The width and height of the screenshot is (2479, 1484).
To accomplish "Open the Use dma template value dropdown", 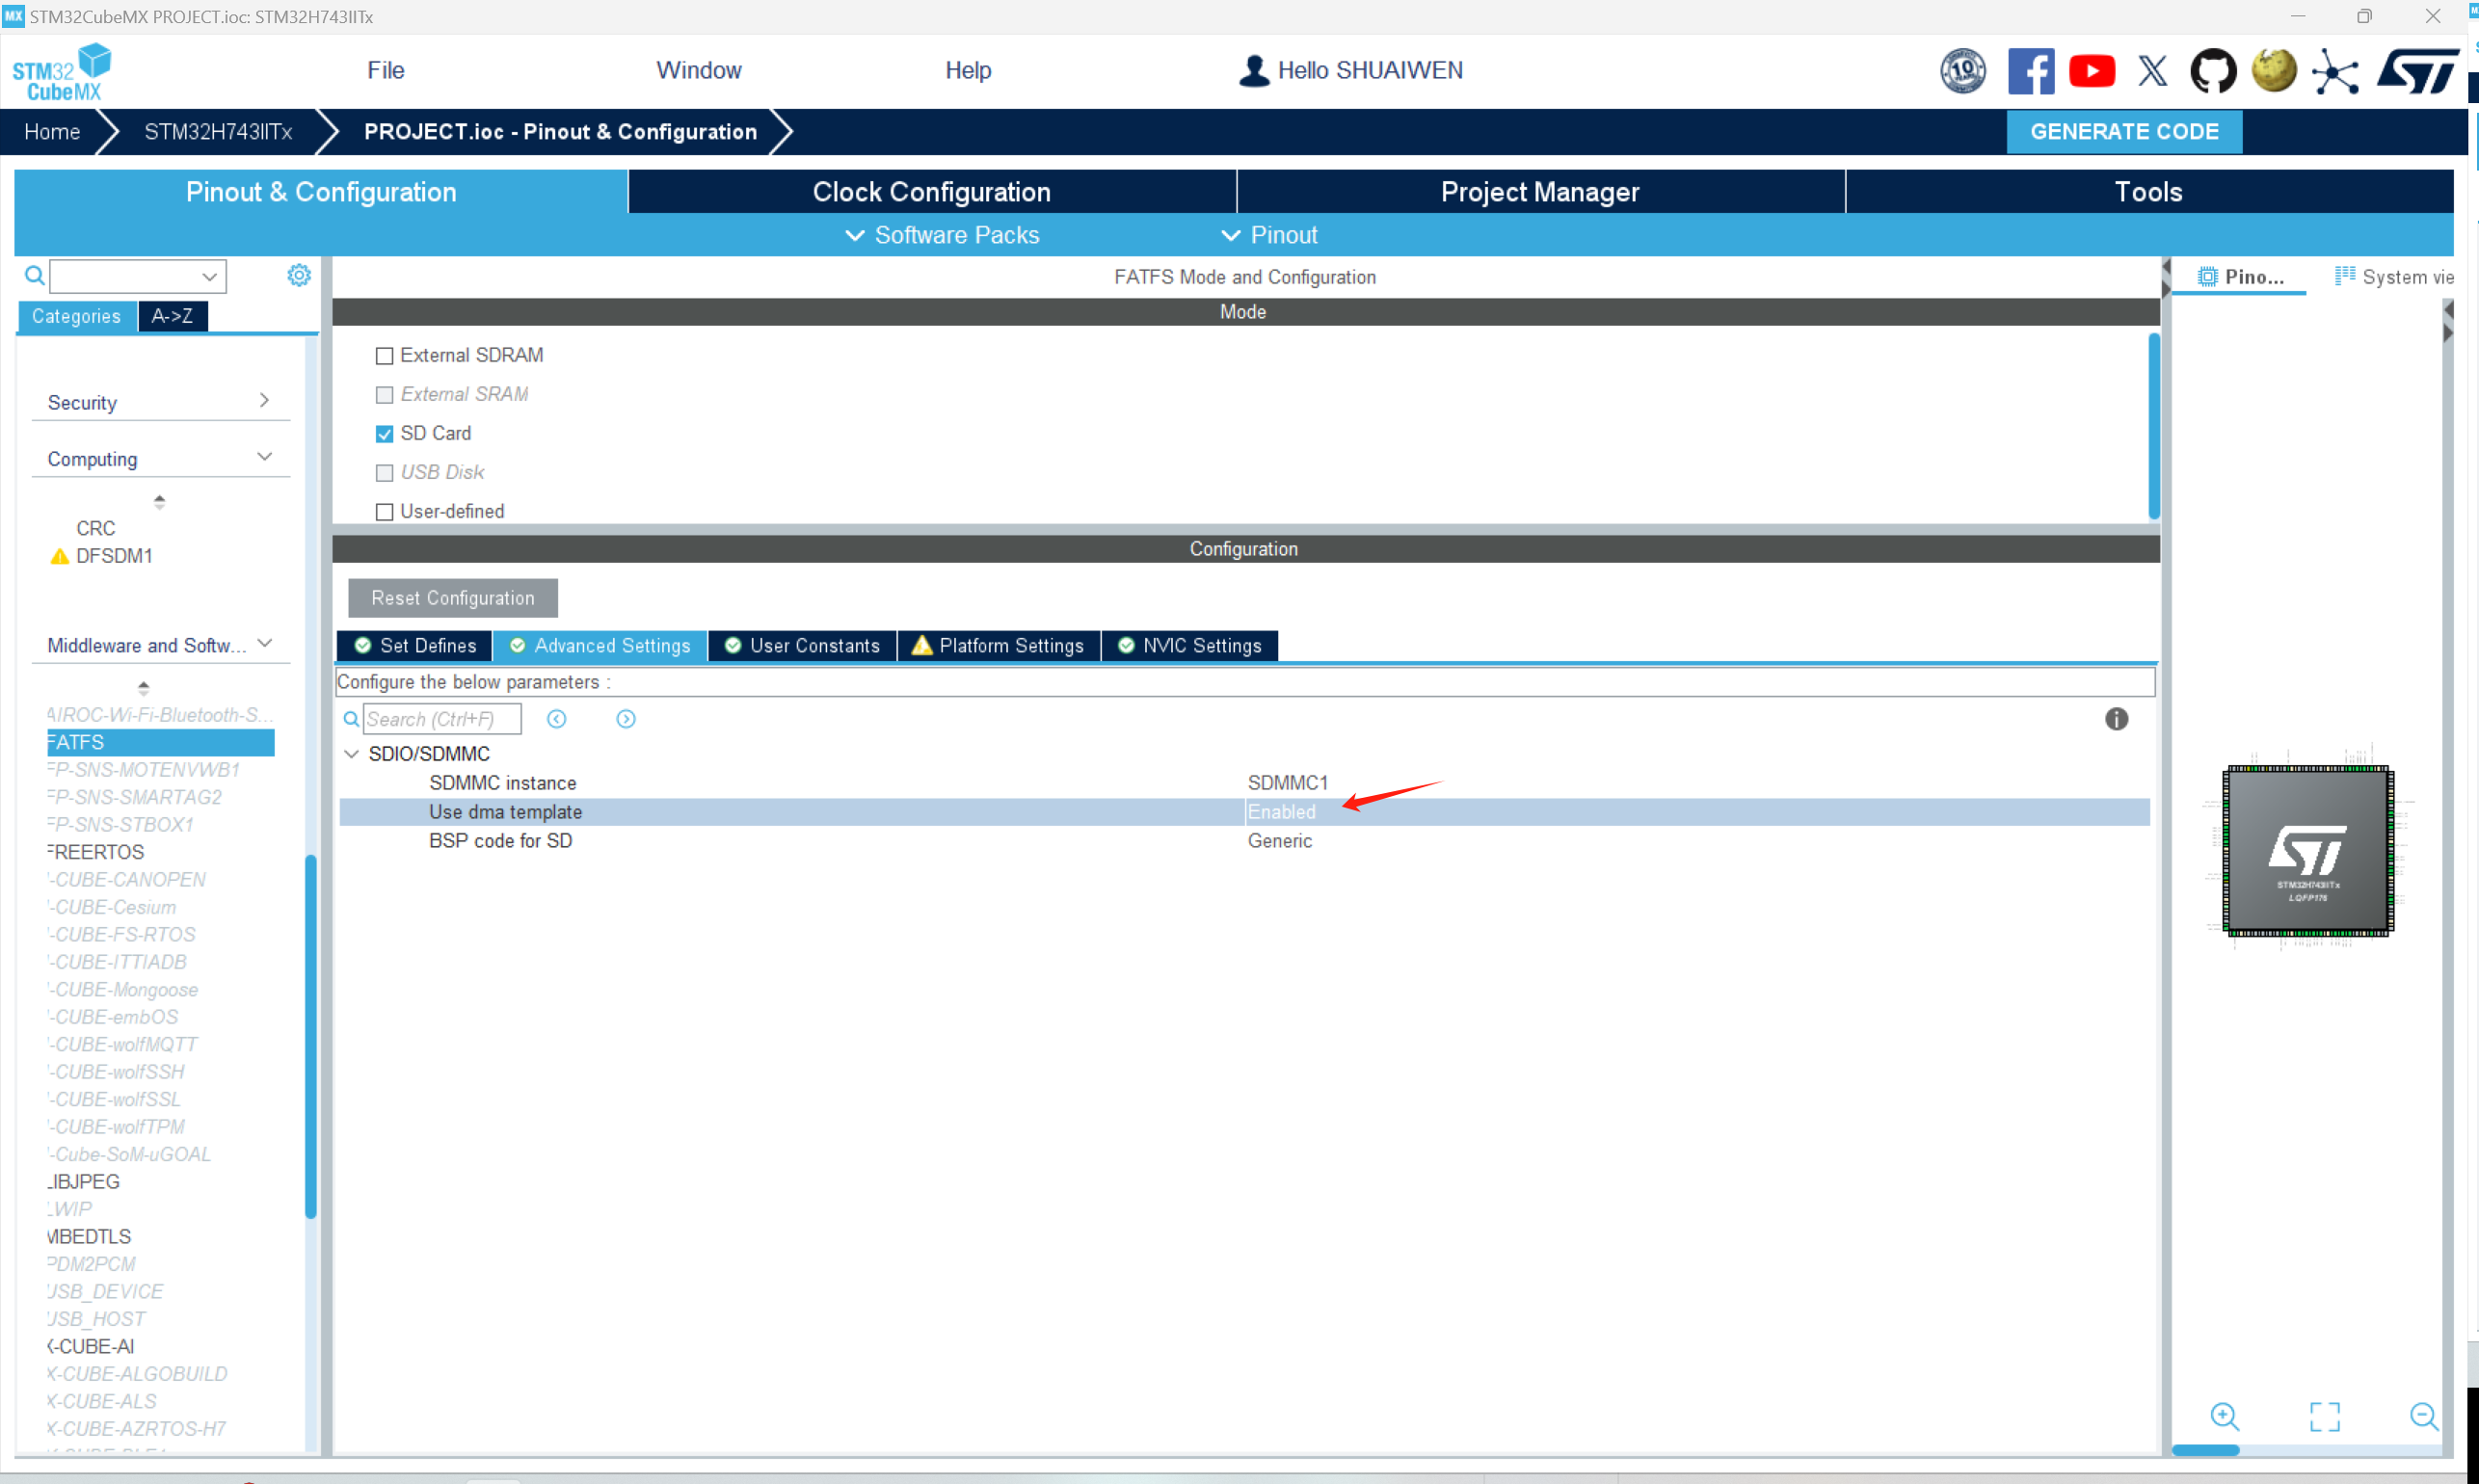I will tap(1696, 812).
